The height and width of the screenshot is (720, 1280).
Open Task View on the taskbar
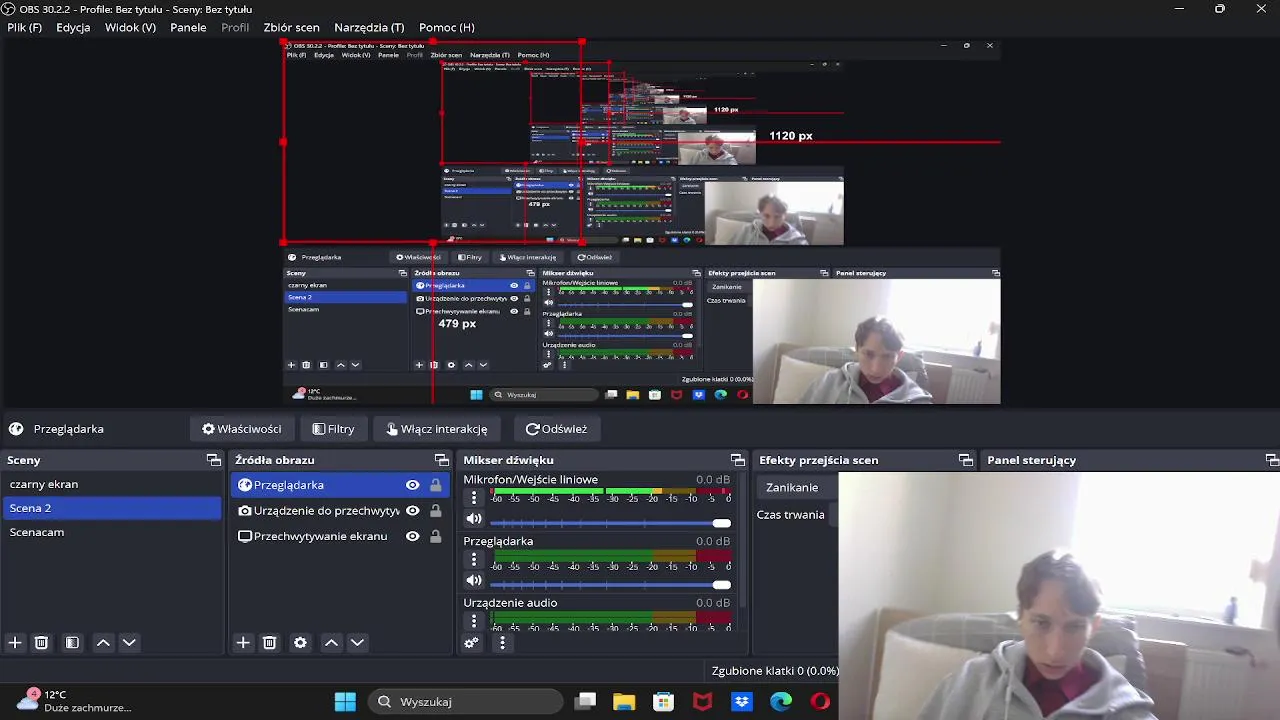(x=586, y=702)
